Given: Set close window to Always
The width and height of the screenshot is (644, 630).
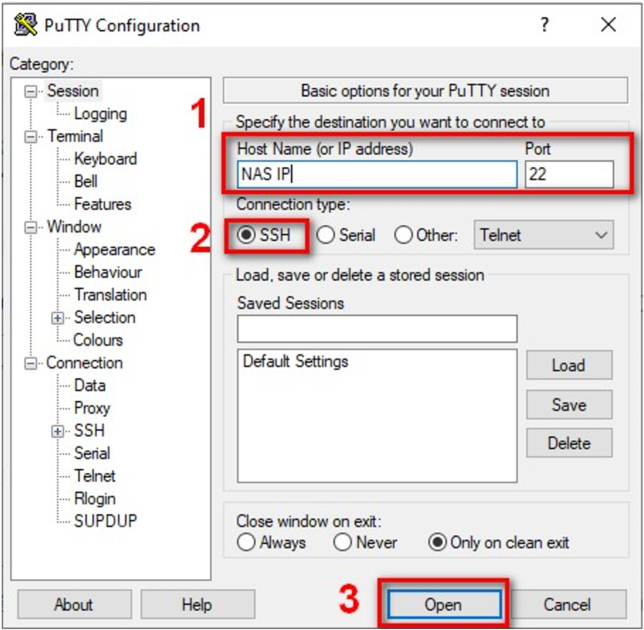Looking at the screenshot, I should click(x=247, y=542).
